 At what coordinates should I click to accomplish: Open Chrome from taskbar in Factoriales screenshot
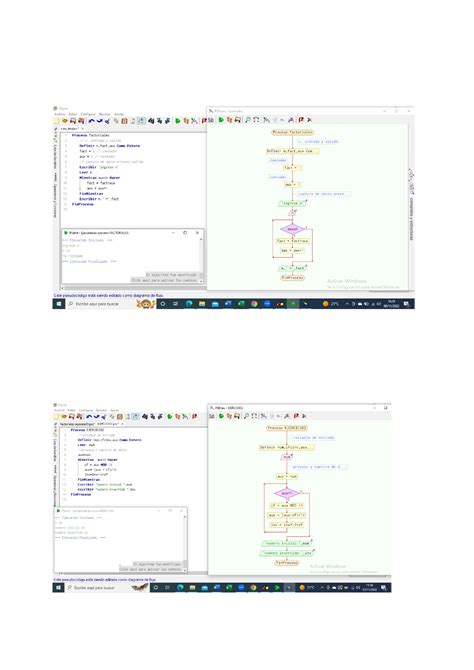click(254, 304)
